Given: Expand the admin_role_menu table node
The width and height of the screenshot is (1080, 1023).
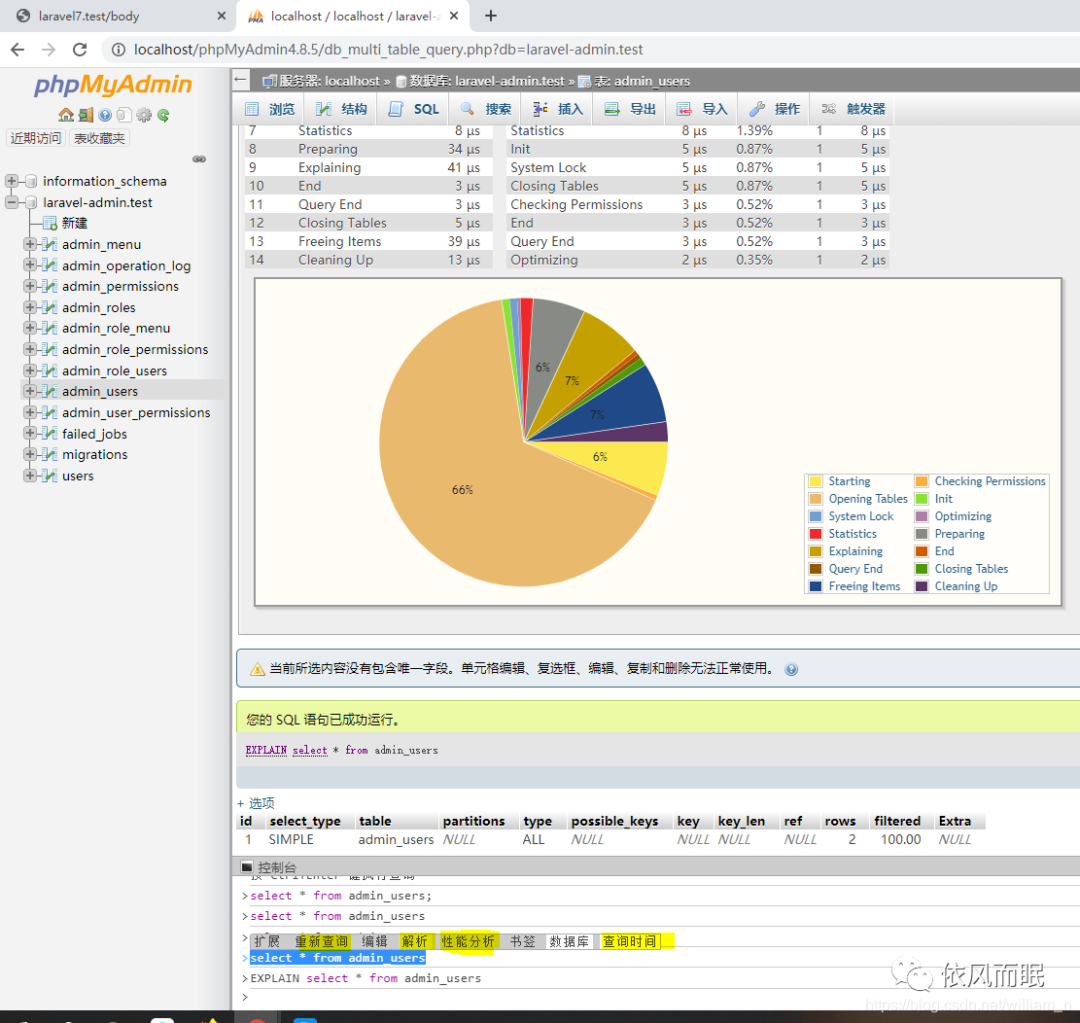Looking at the screenshot, I should 30,329.
